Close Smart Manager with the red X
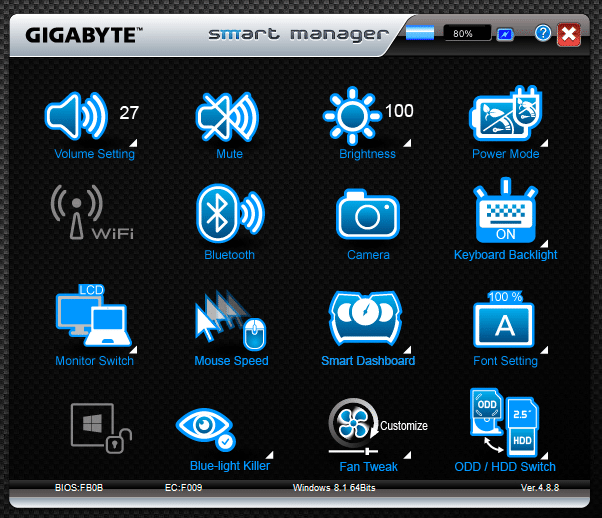The height and width of the screenshot is (518, 602). tap(569, 35)
